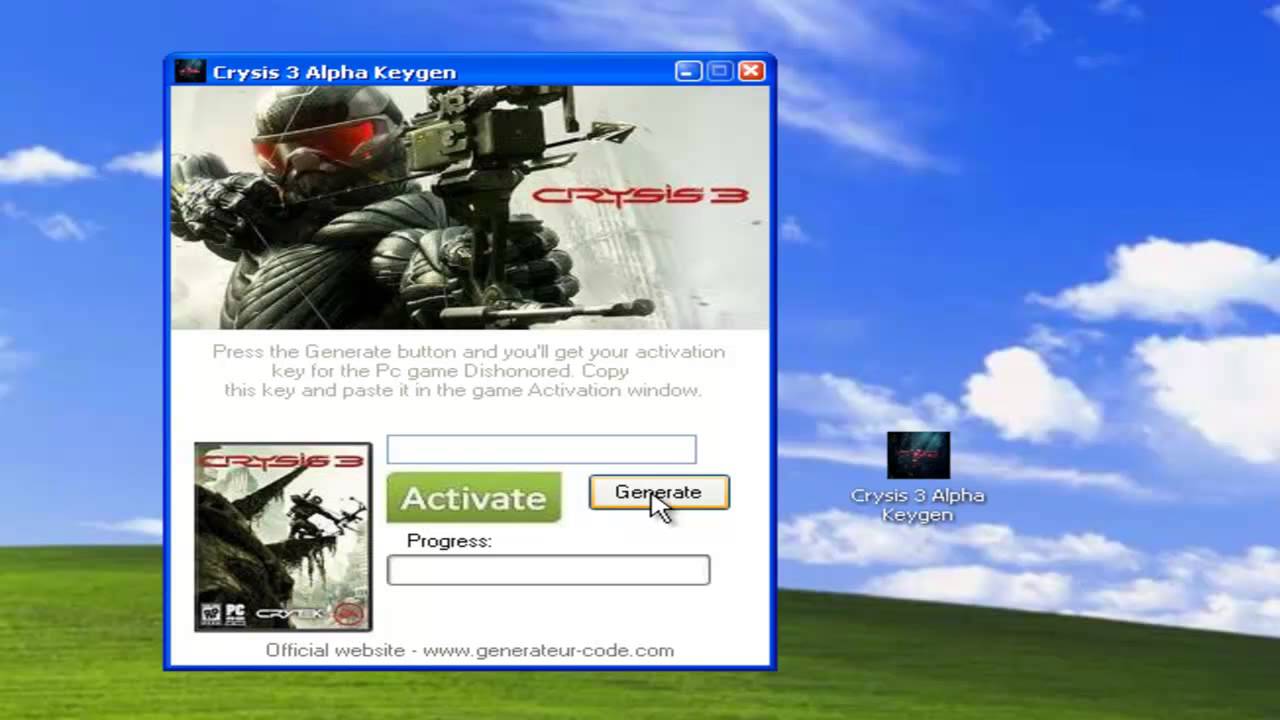
Task: Click the Progress bar field
Action: (x=548, y=570)
